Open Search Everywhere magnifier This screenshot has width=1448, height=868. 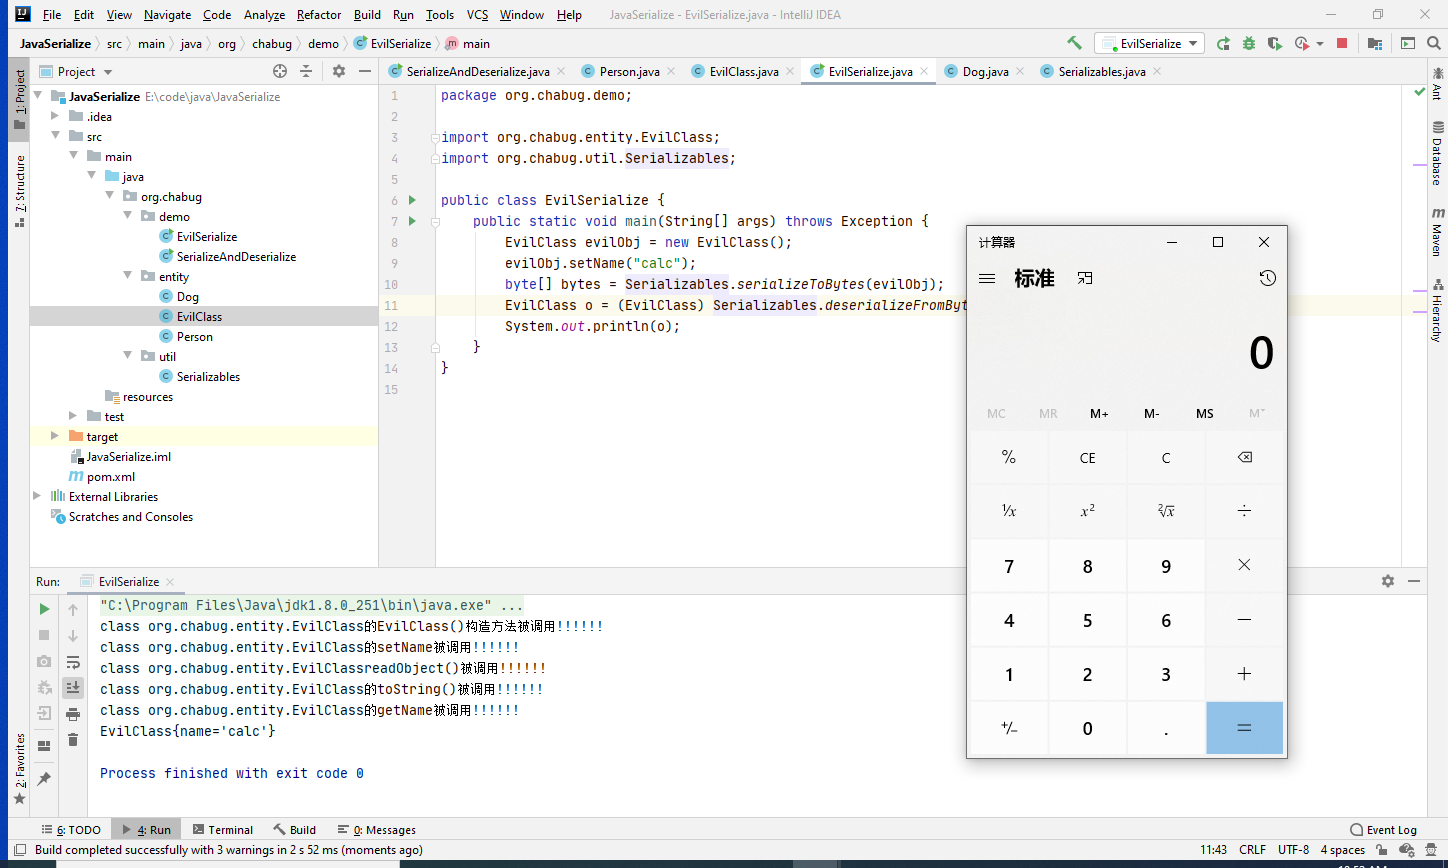click(1432, 43)
